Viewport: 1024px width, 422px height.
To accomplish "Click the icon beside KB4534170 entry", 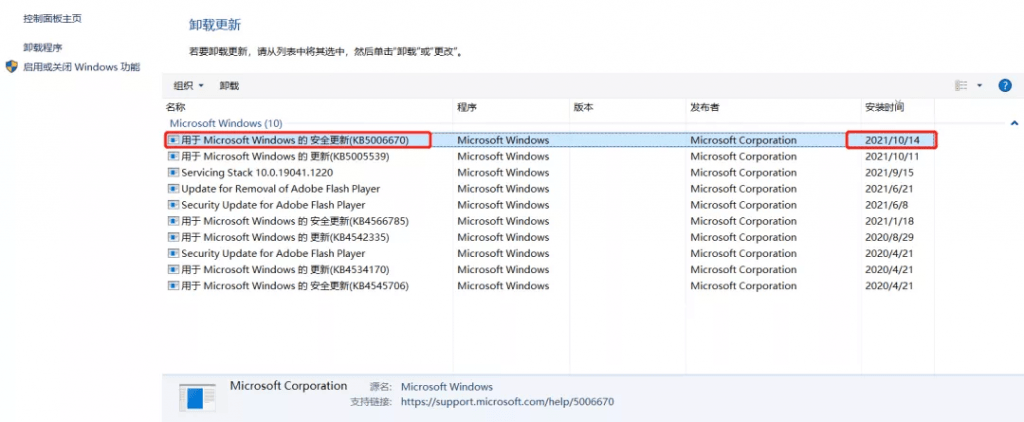I will (x=173, y=269).
